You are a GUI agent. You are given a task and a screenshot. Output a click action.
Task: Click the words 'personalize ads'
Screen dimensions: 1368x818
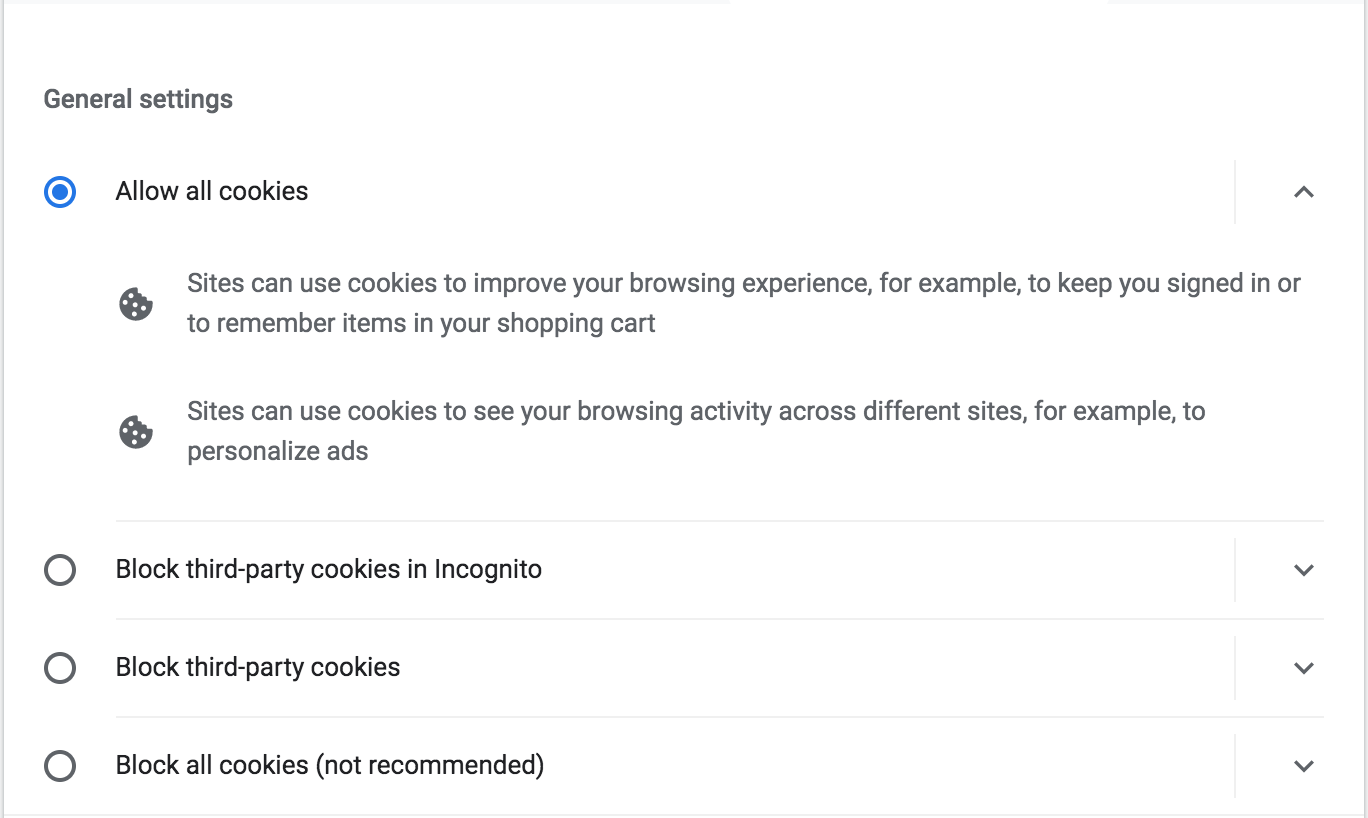(x=278, y=451)
